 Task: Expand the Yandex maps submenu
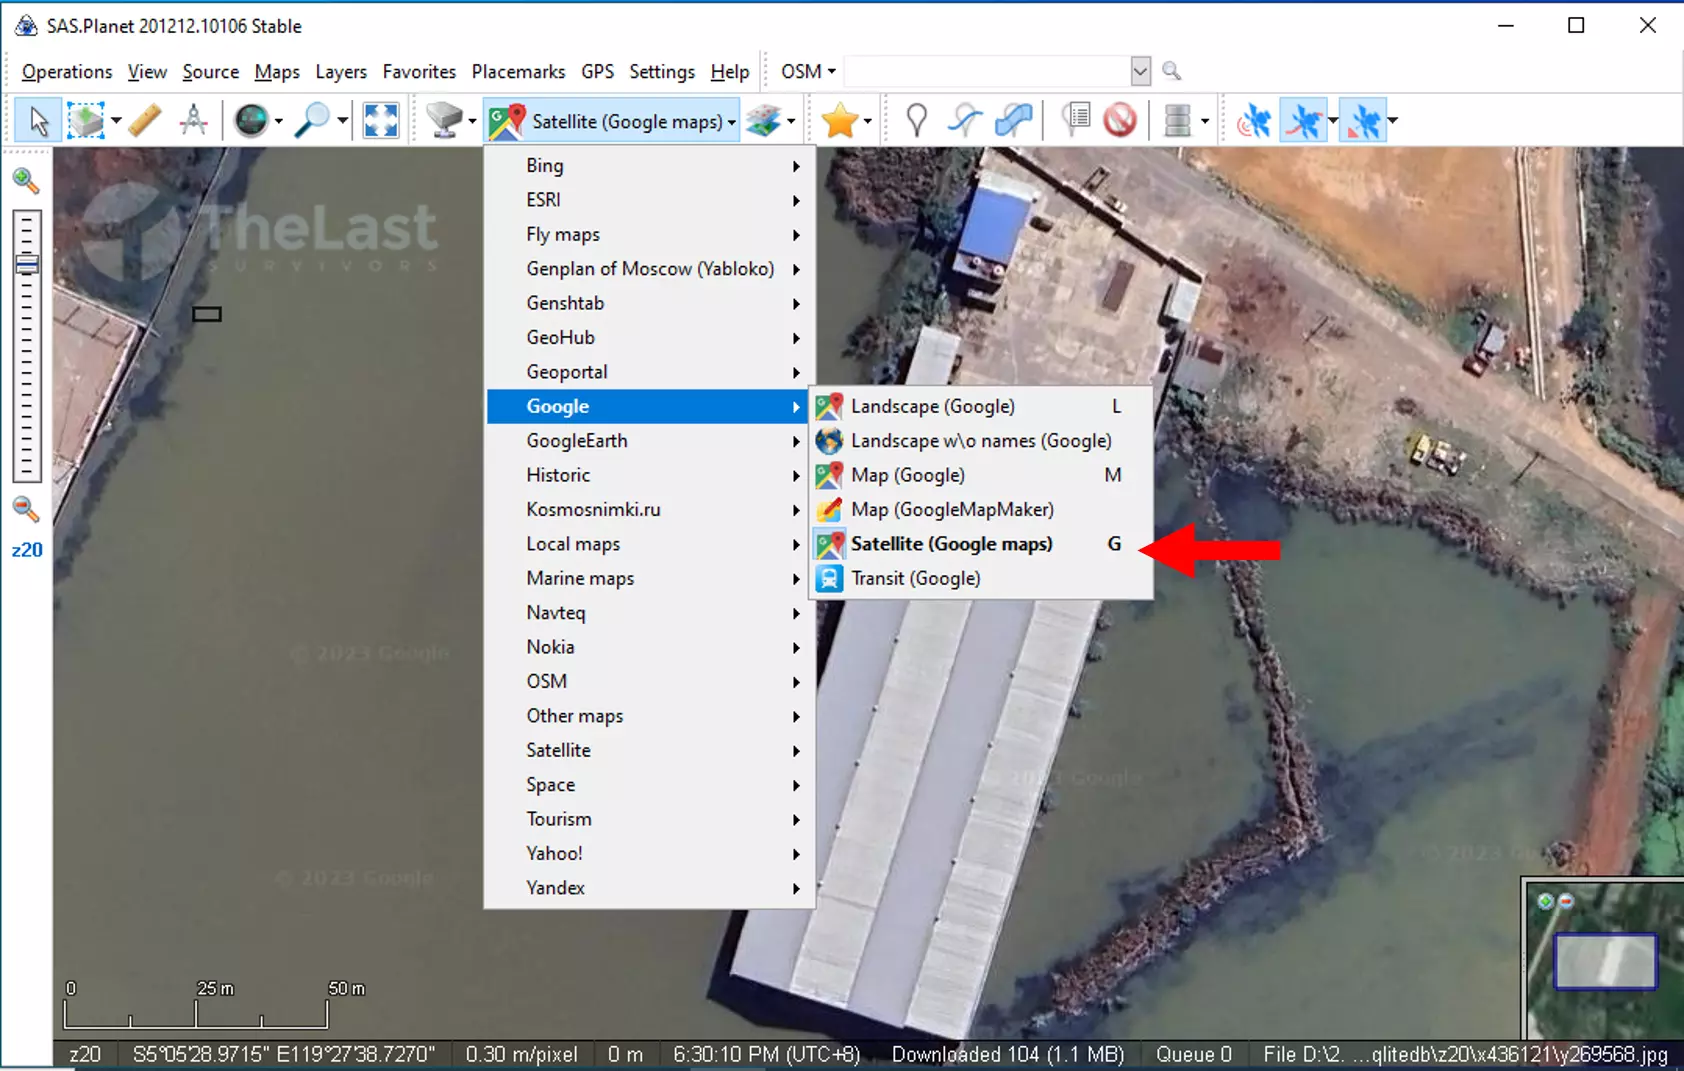[650, 888]
